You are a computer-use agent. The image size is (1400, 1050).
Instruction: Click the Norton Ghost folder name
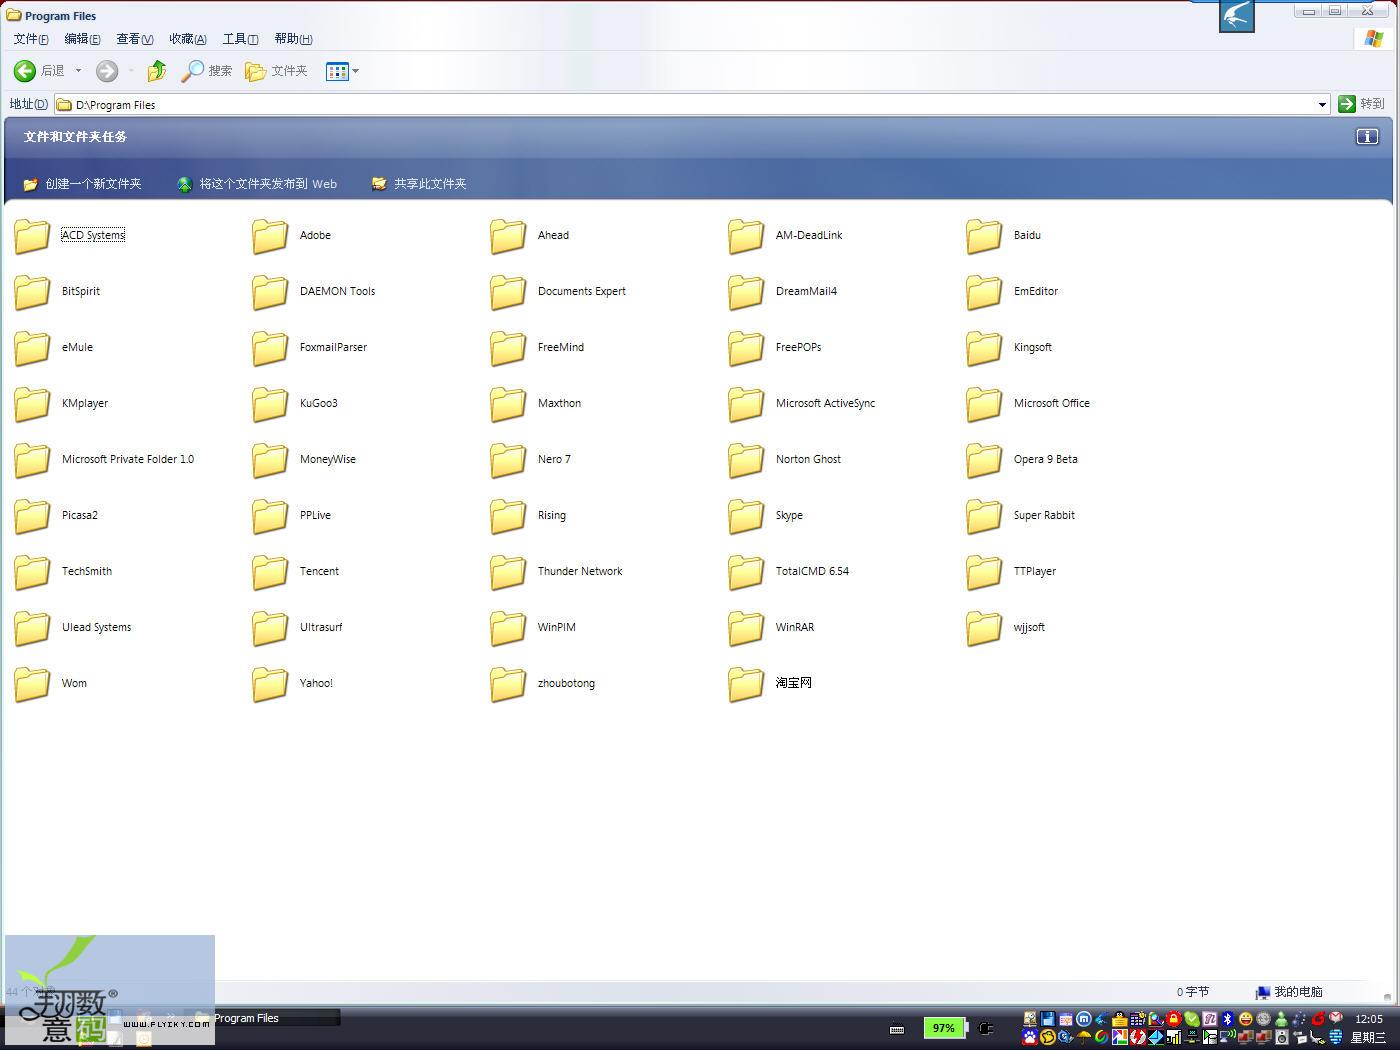pos(808,459)
